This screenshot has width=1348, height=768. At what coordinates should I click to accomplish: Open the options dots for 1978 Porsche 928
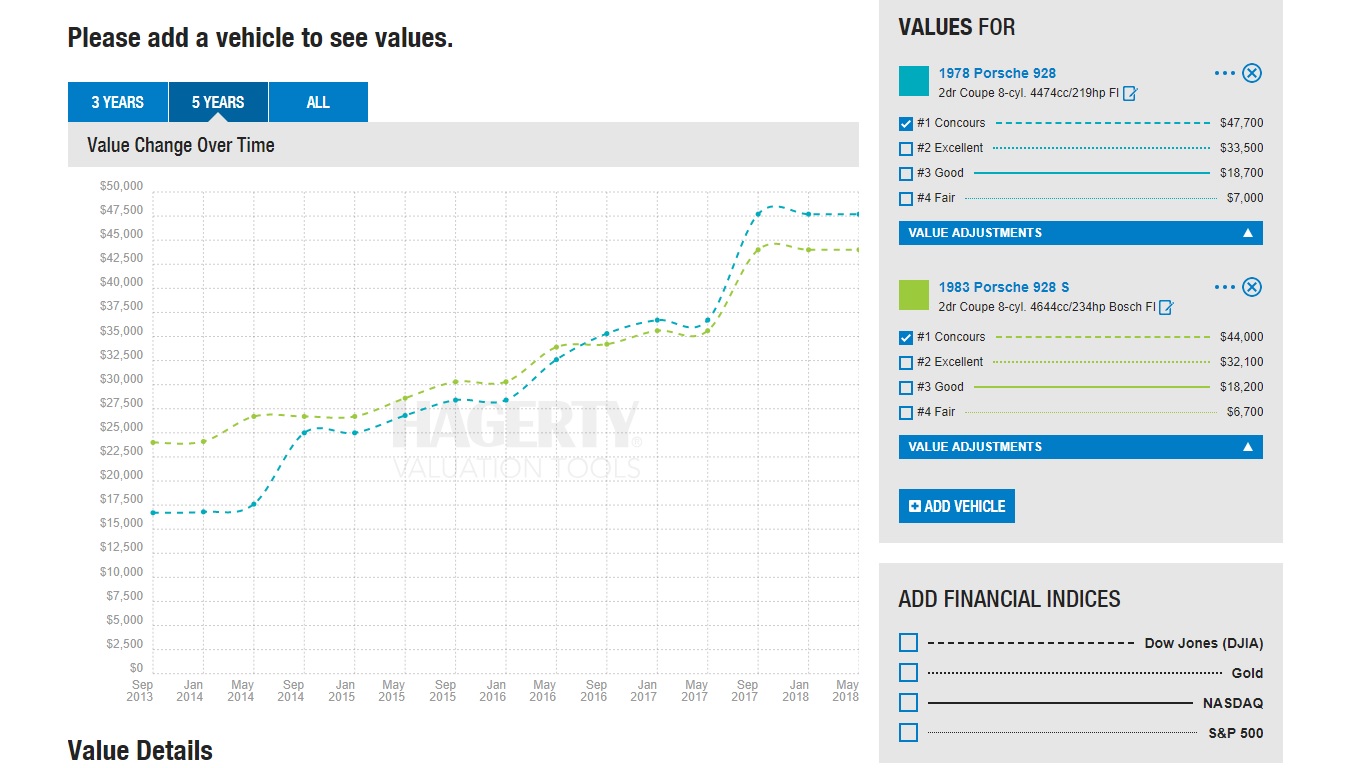[1224, 73]
